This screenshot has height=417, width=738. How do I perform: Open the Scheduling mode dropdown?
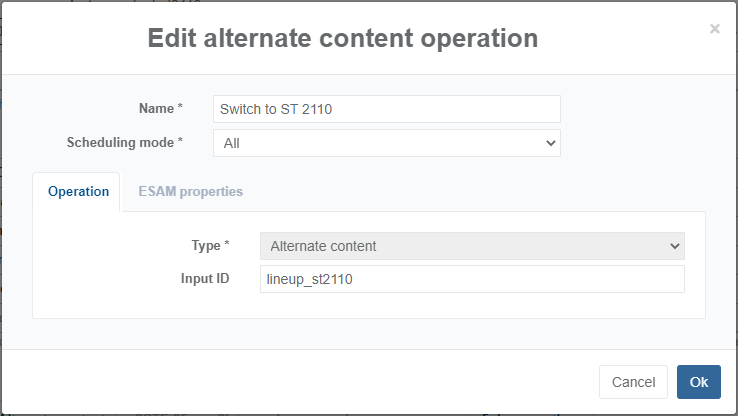[386, 143]
